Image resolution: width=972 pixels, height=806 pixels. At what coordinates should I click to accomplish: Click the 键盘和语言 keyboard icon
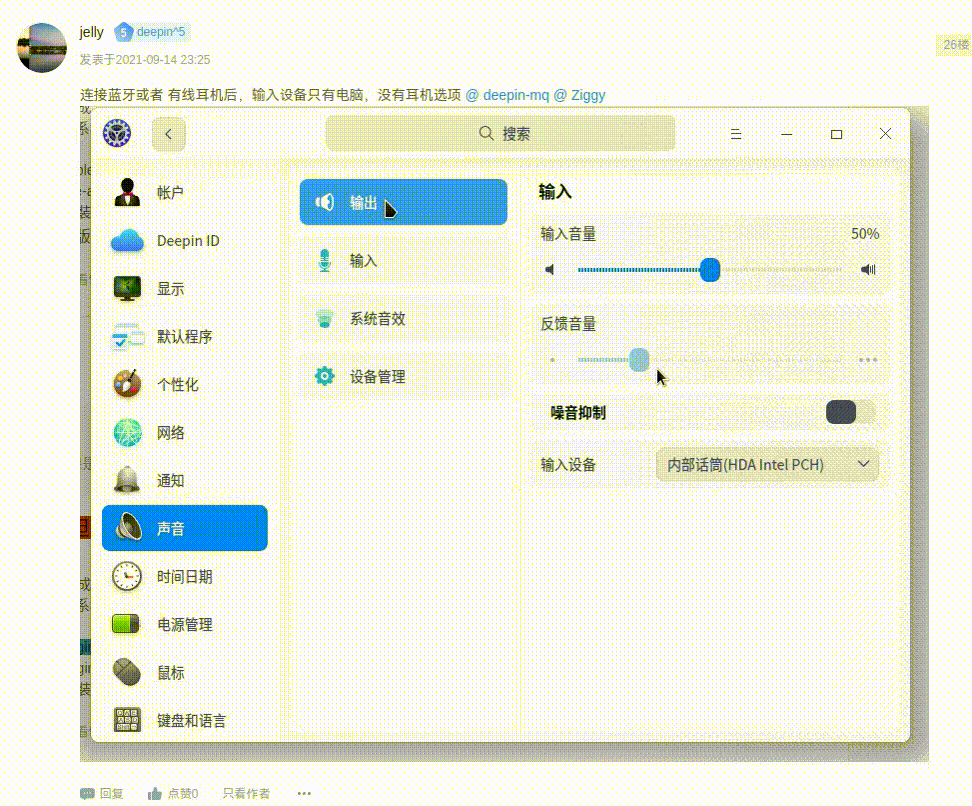pos(127,720)
